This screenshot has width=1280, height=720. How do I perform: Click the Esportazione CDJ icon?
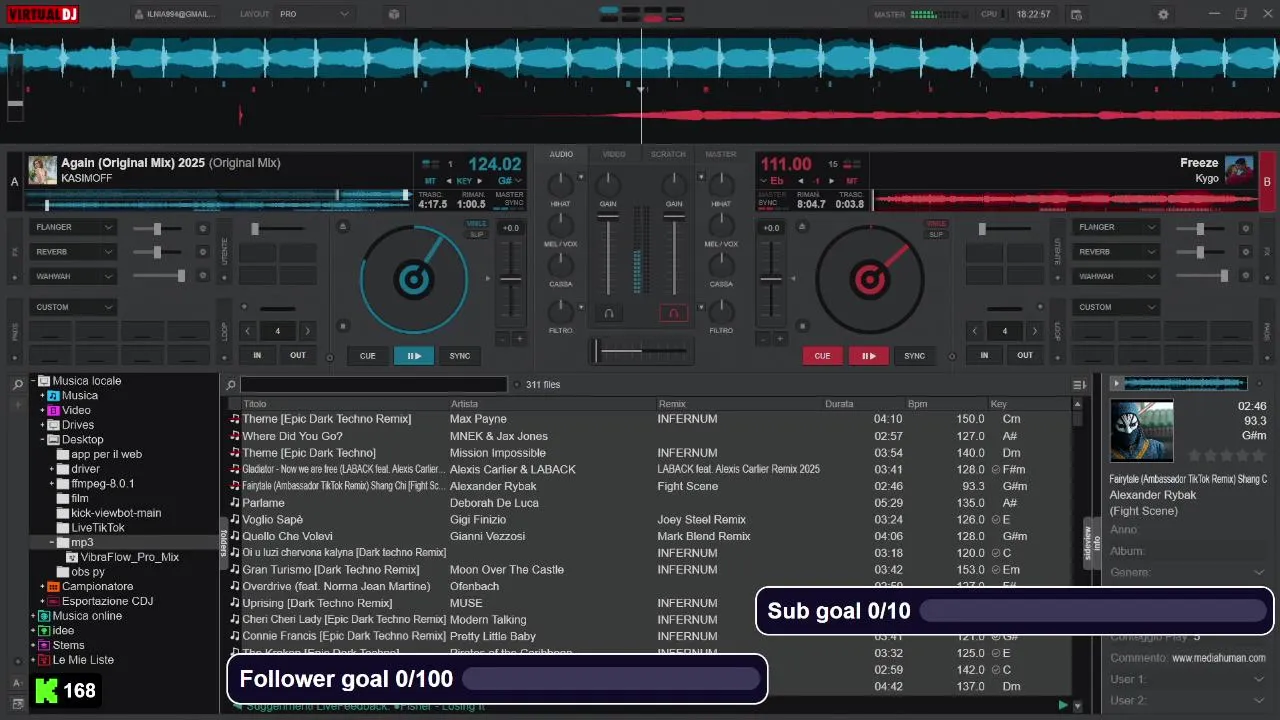click(x=54, y=602)
